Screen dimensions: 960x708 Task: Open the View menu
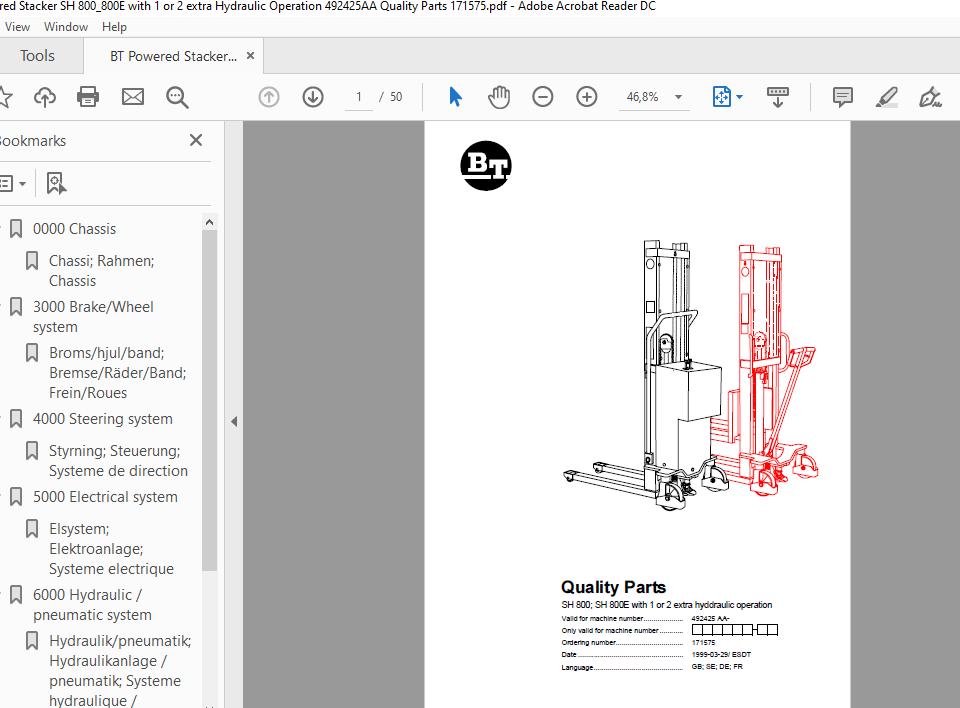17,27
